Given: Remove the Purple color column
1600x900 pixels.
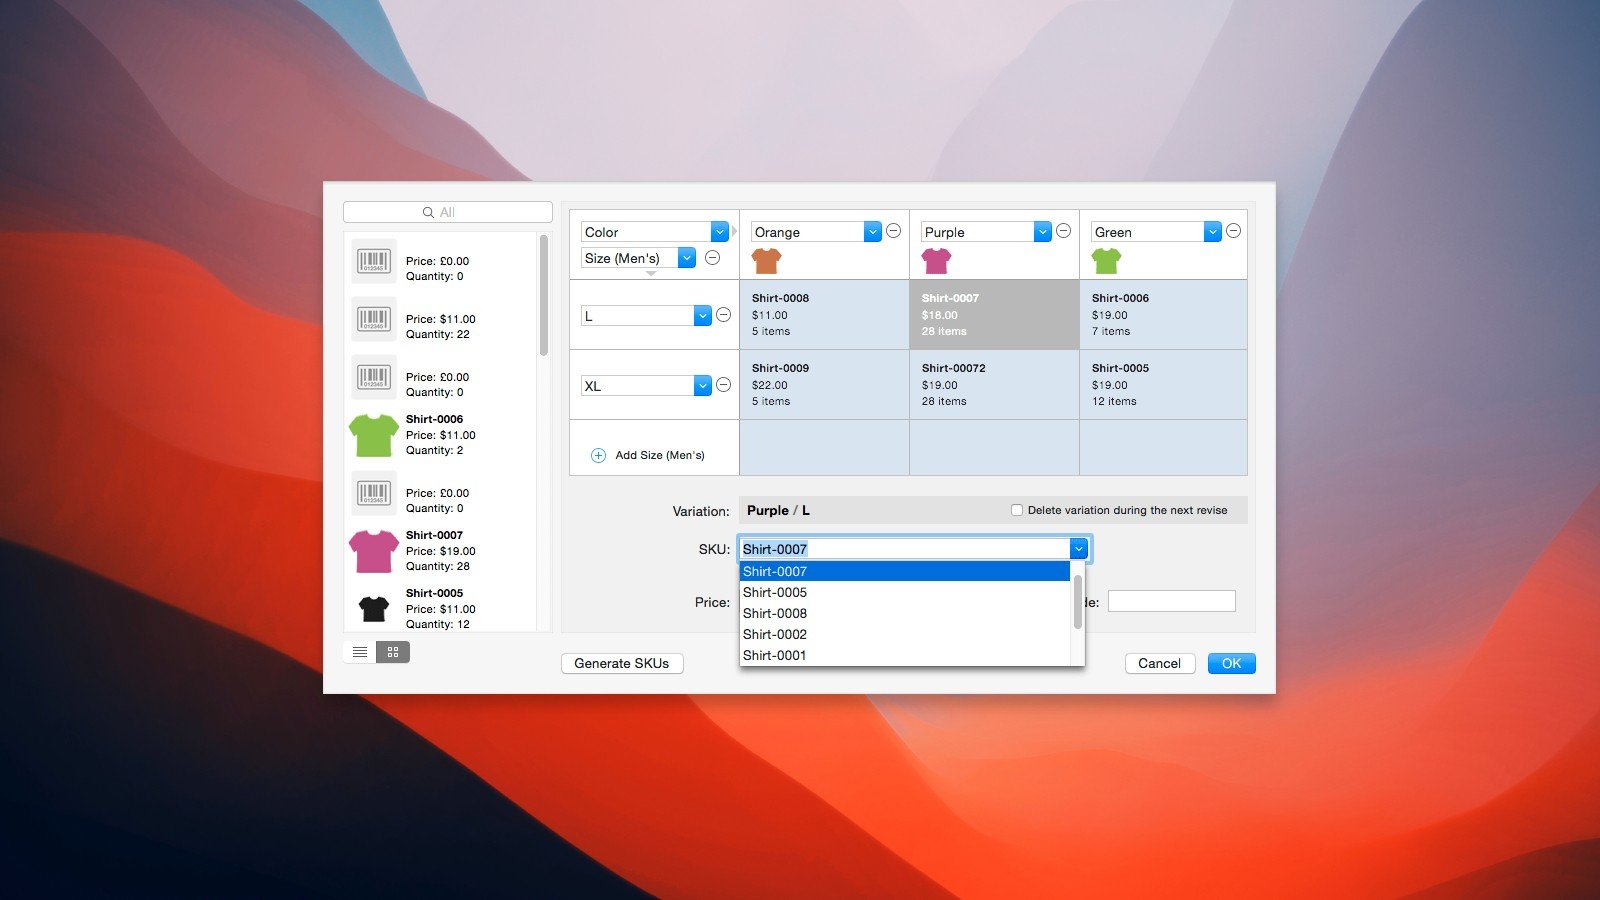Looking at the screenshot, I should click(1064, 231).
